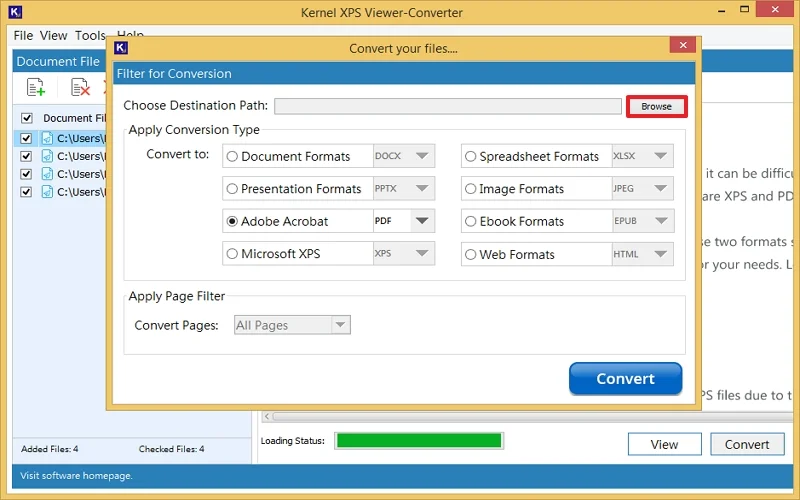The height and width of the screenshot is (500, 800).
Task: Click XPS file icon in first file row
Action: click(x=47, y=138)
